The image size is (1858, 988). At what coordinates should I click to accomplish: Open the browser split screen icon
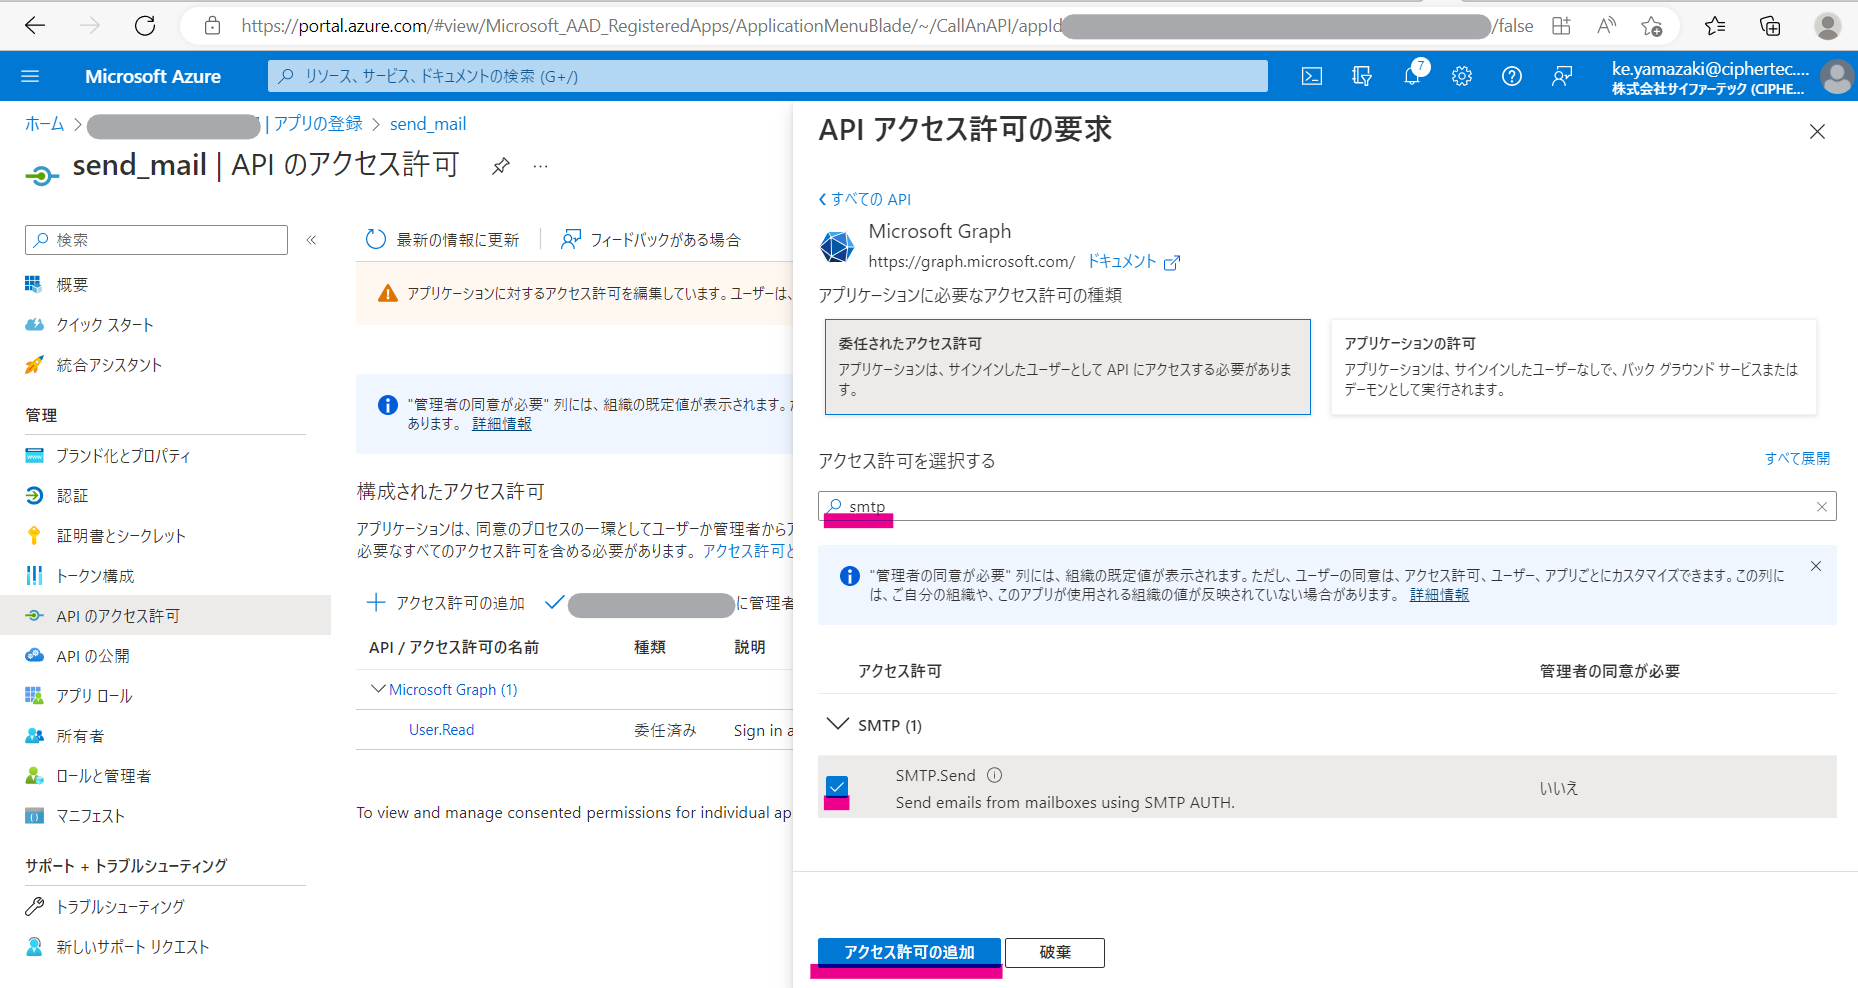point(1561,26)
